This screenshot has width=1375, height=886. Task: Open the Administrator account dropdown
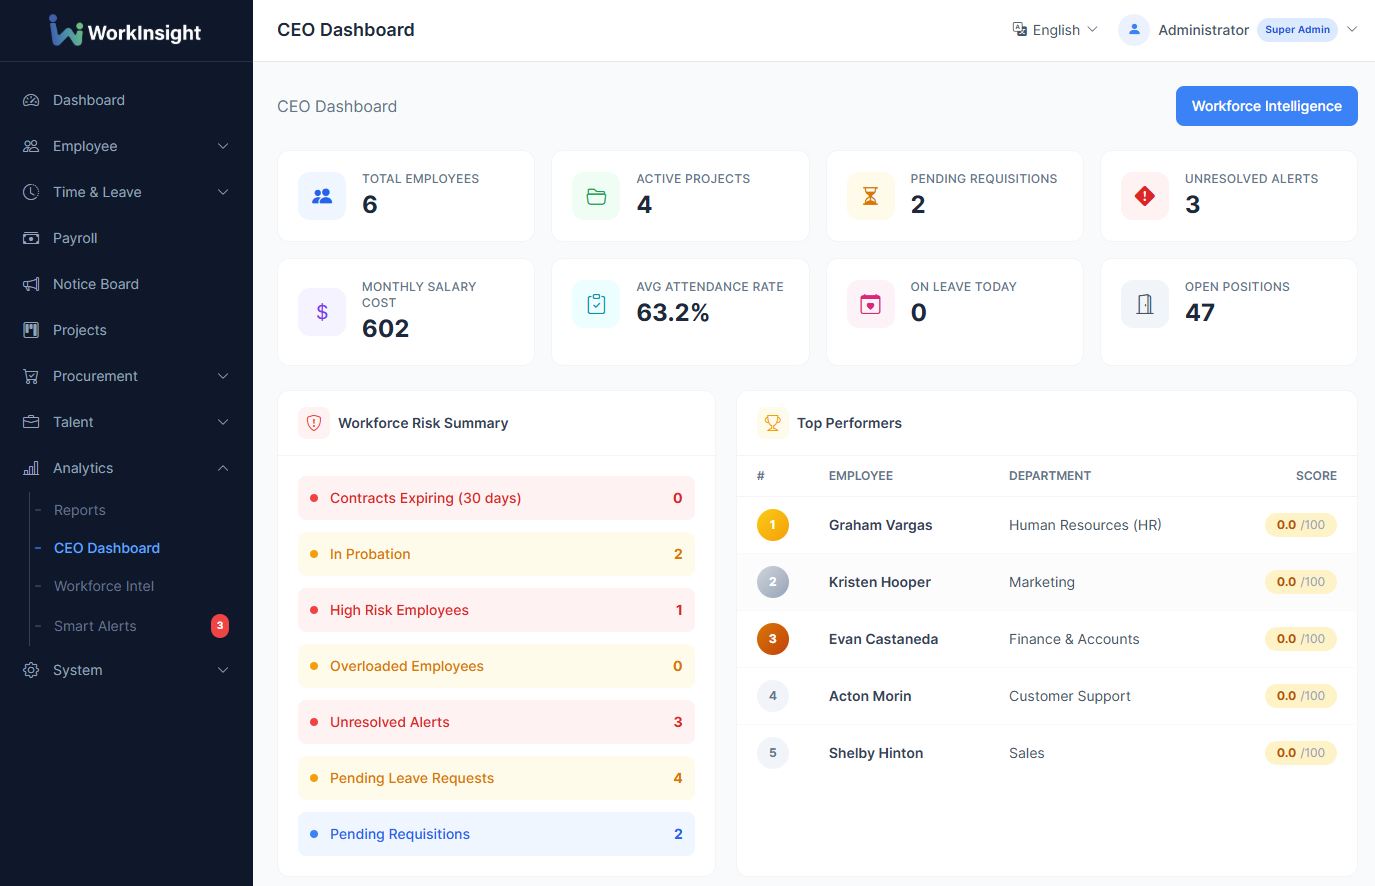1240,30
